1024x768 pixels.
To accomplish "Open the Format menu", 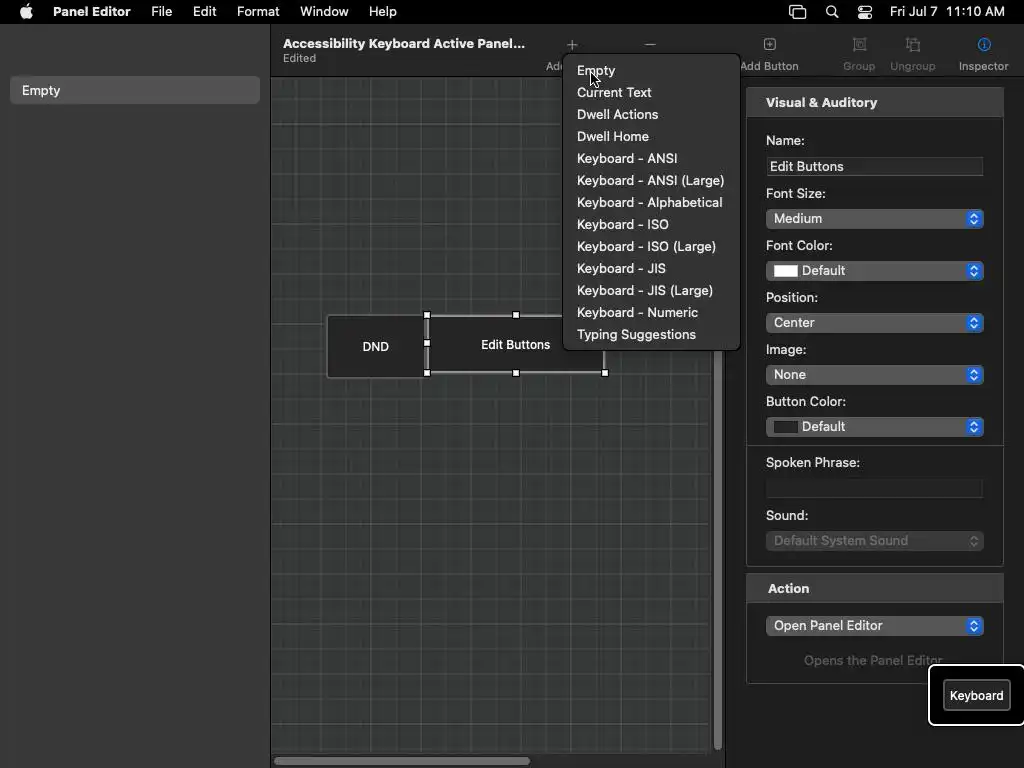I will tap(258, 12).
